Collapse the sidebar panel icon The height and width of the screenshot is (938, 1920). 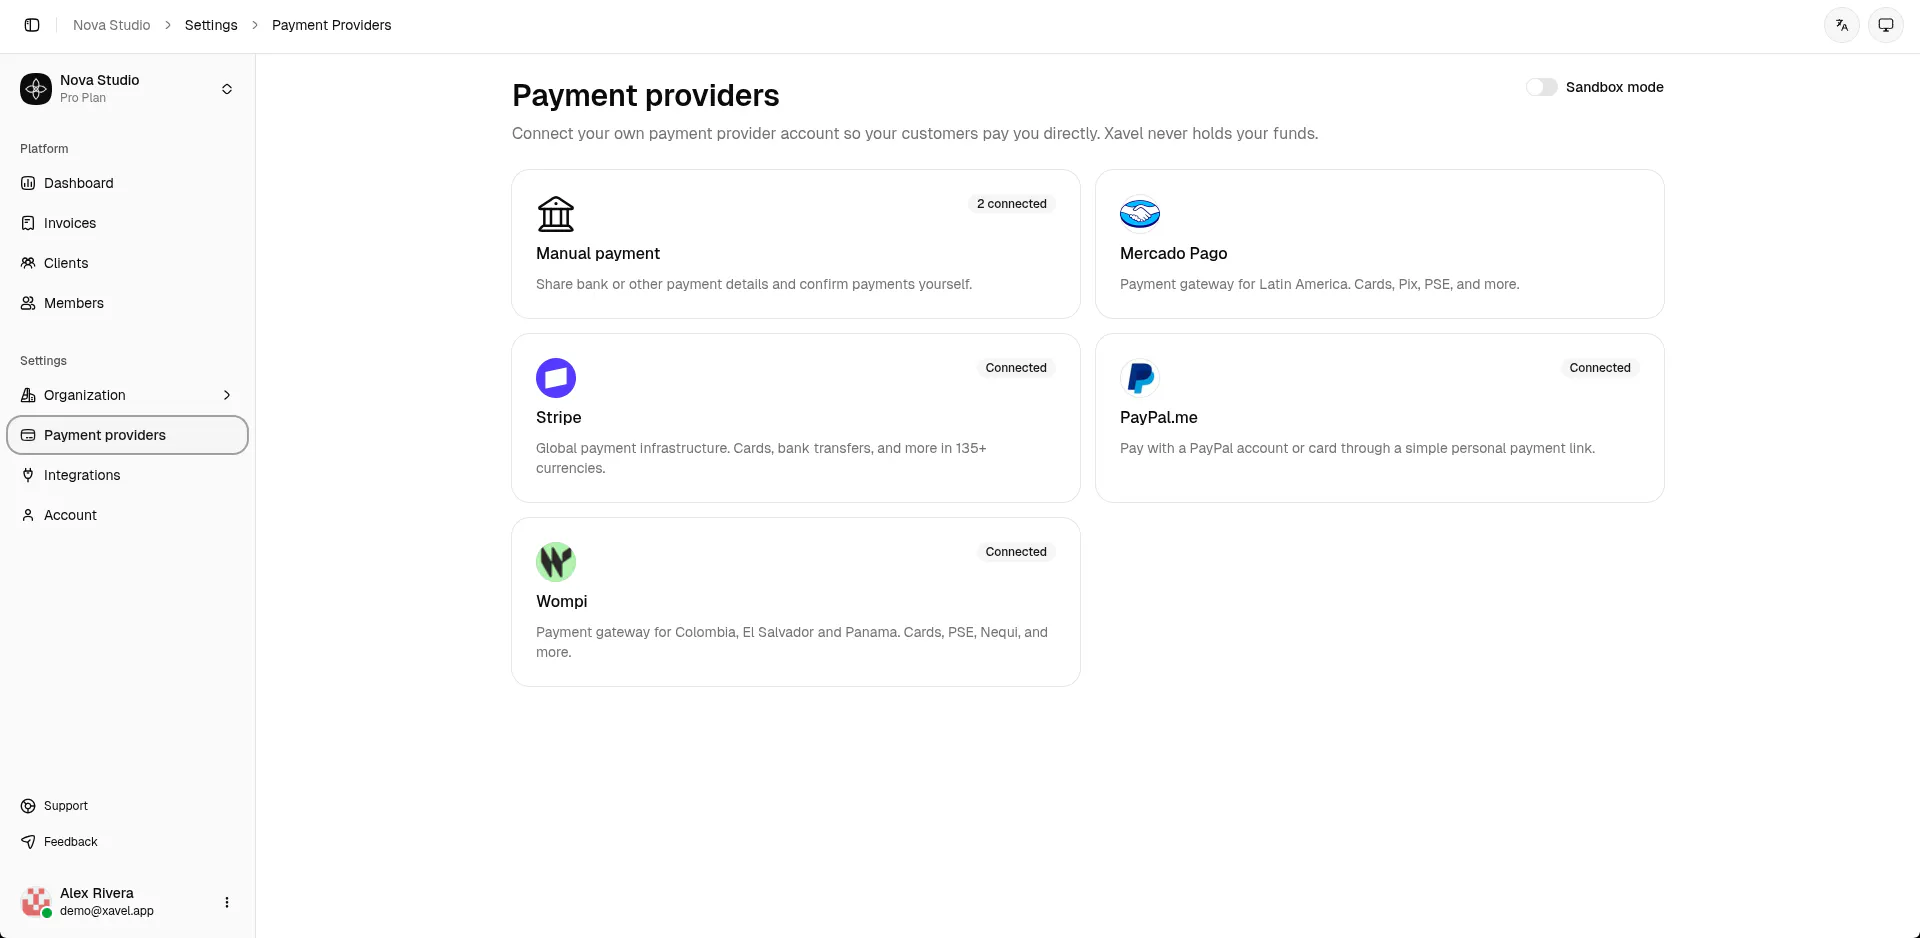[32, 25]
